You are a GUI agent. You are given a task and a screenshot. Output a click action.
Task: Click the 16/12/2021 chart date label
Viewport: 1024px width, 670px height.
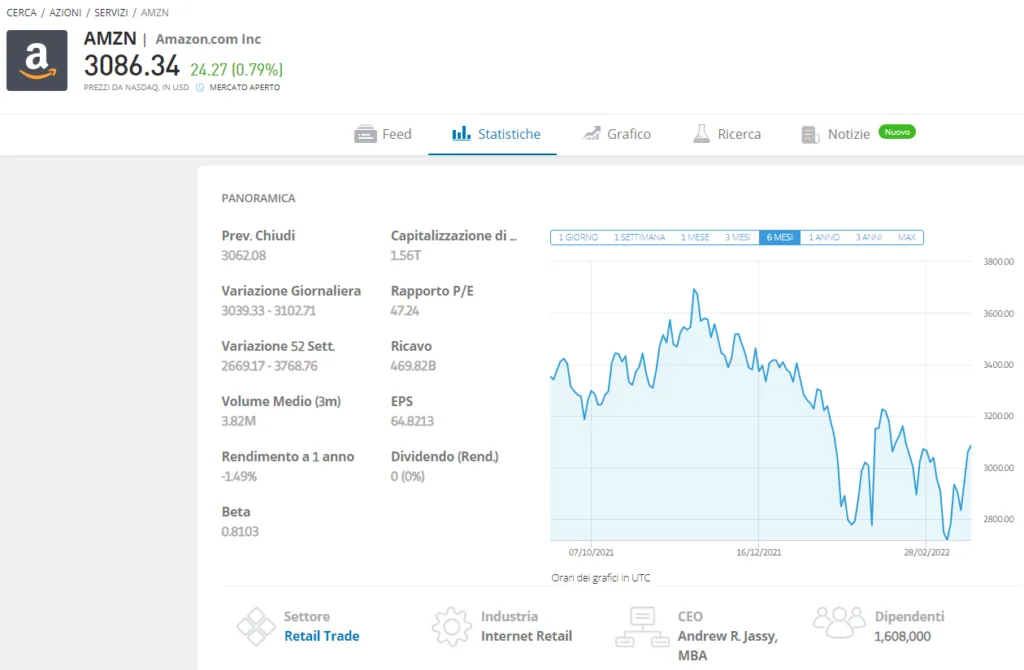click(x=759, y=552)
